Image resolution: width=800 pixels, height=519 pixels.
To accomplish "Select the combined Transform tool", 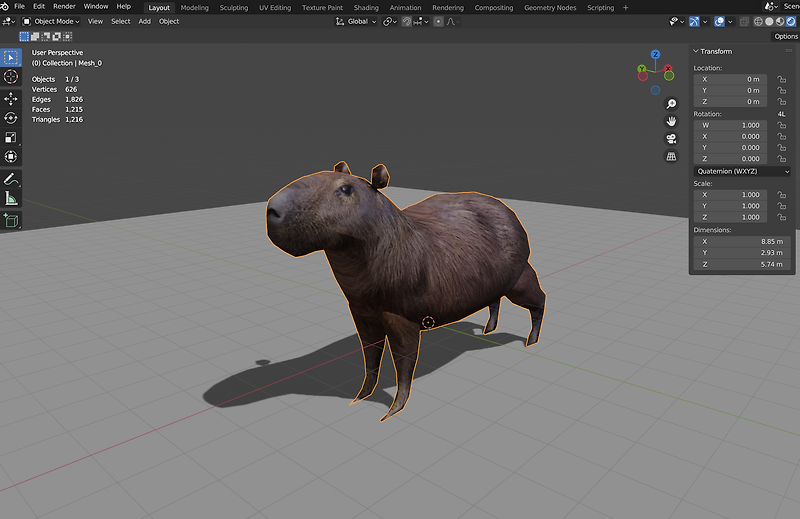I will [x=11, y=157].
